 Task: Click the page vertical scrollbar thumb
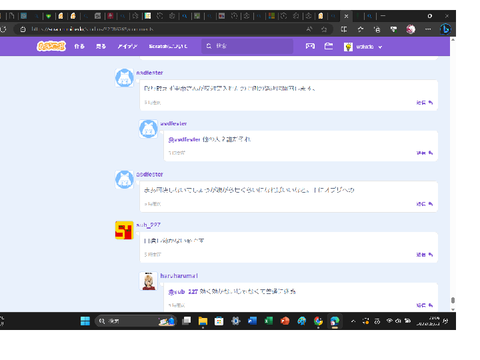(453, 300)
